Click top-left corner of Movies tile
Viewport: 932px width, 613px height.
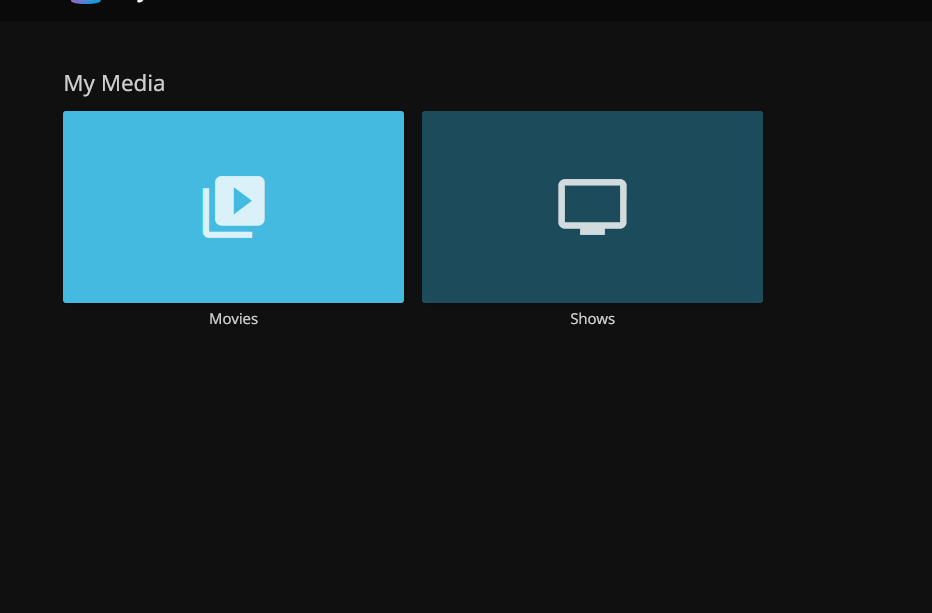click(x=67, y=115)
